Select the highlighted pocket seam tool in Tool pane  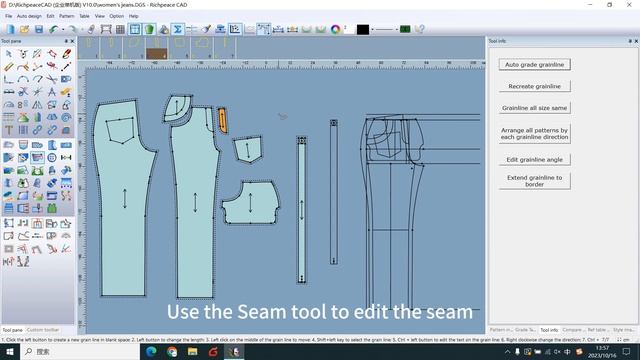[x=37, y=157]
